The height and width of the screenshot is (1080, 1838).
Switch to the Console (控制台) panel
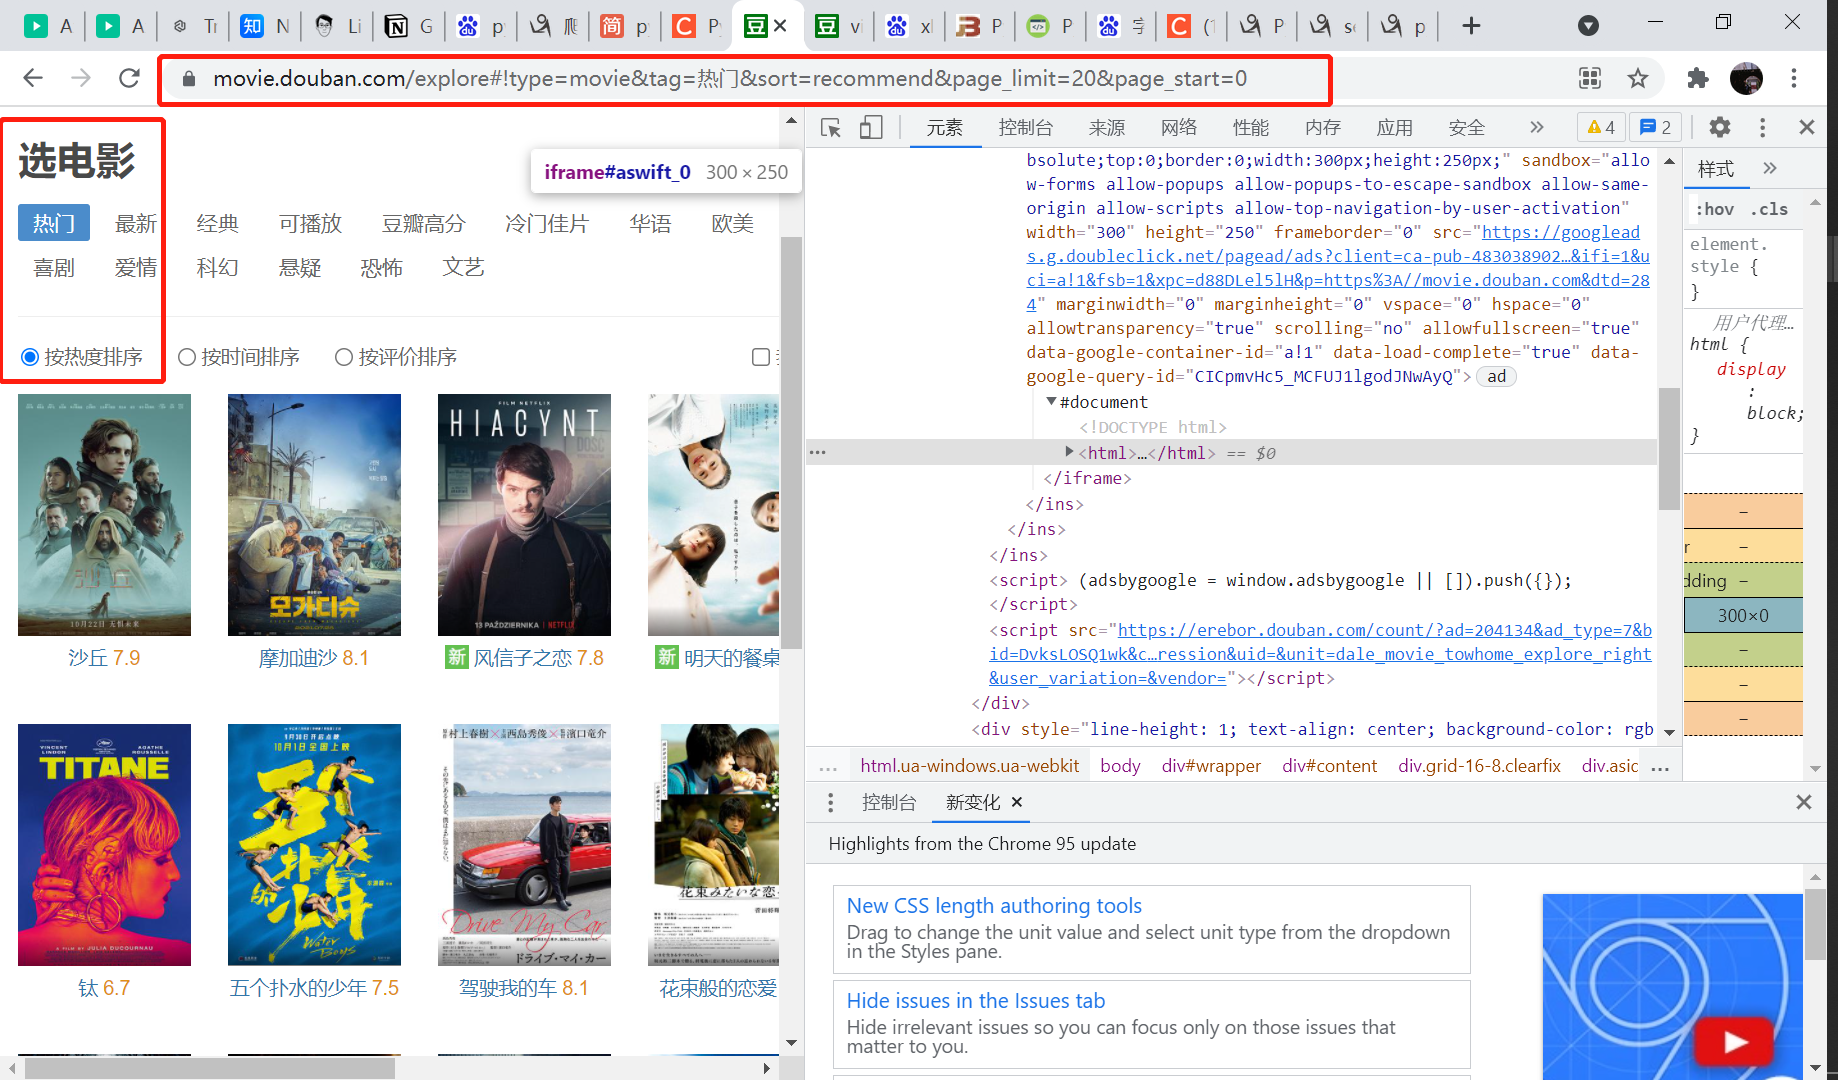[x=1025, y=127]
